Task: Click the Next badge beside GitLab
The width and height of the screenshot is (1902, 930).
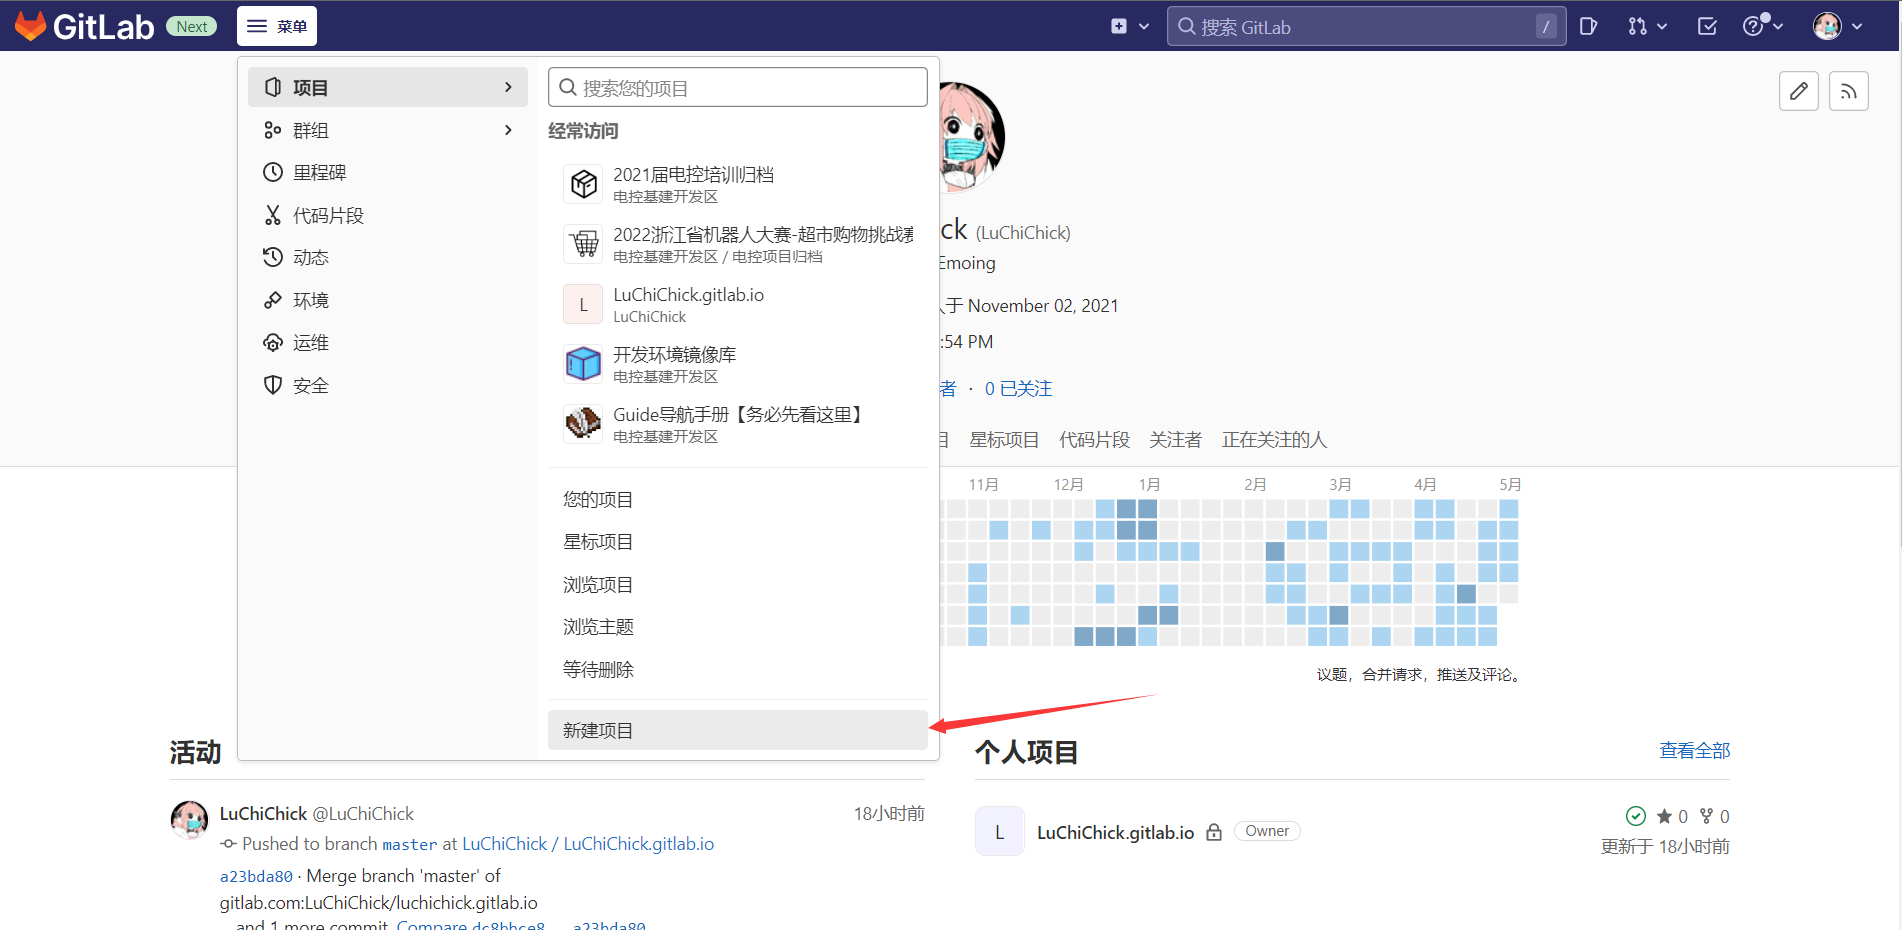Action: pos(191,27)
